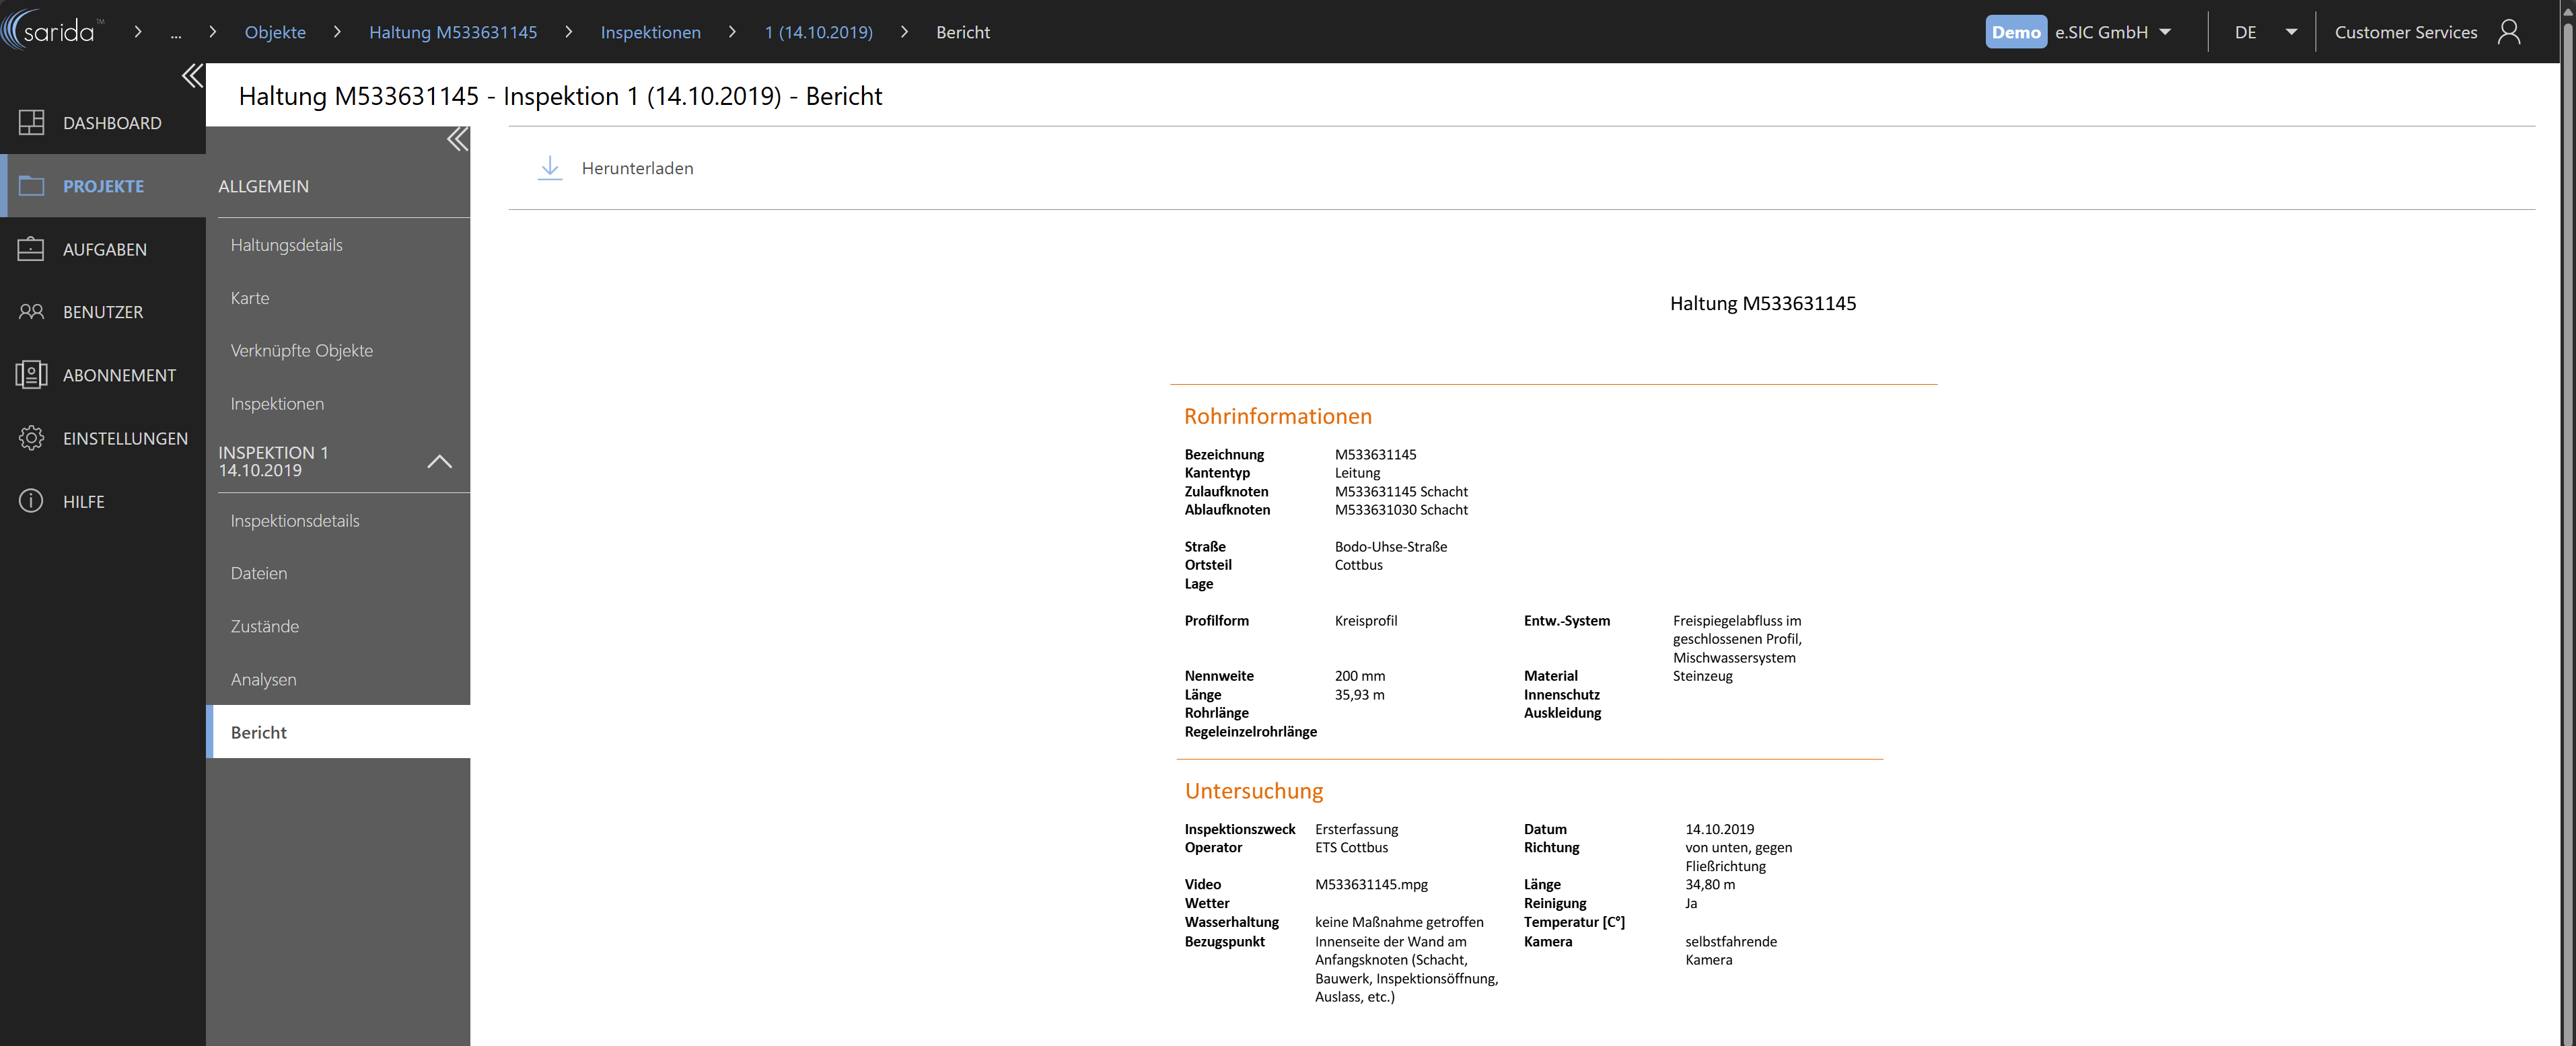Go to Haltung M533631145 breadcrumb link

coord(453,32)
